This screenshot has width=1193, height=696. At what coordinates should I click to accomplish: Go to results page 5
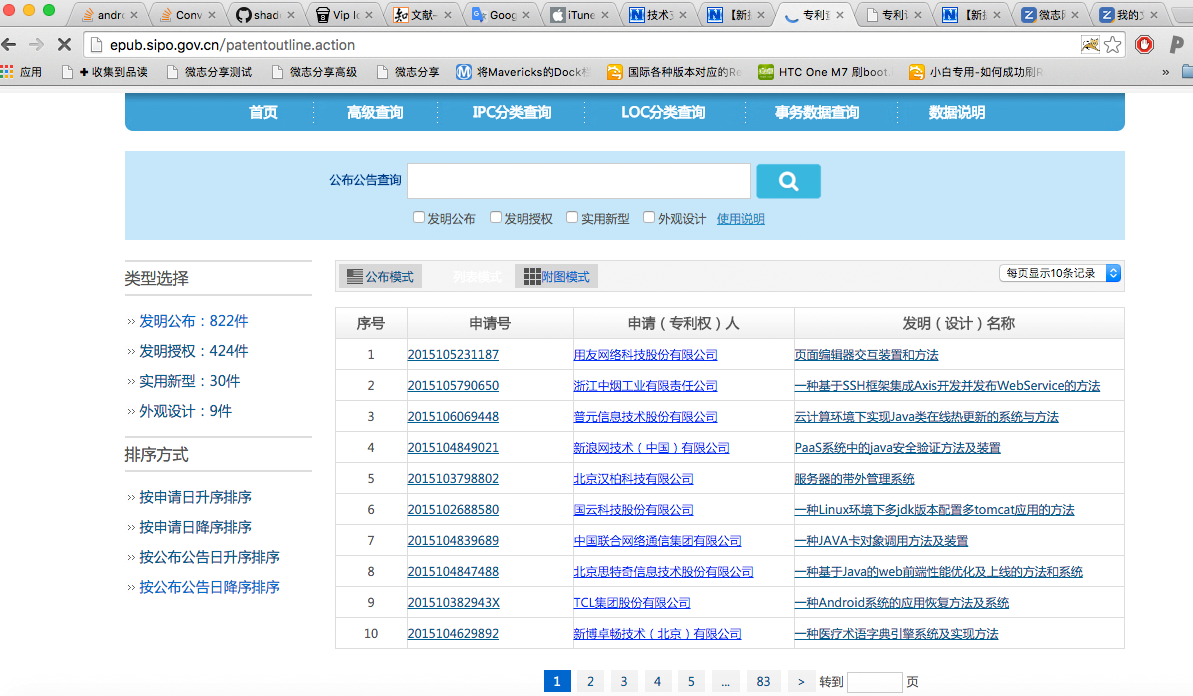coord(691,682)
